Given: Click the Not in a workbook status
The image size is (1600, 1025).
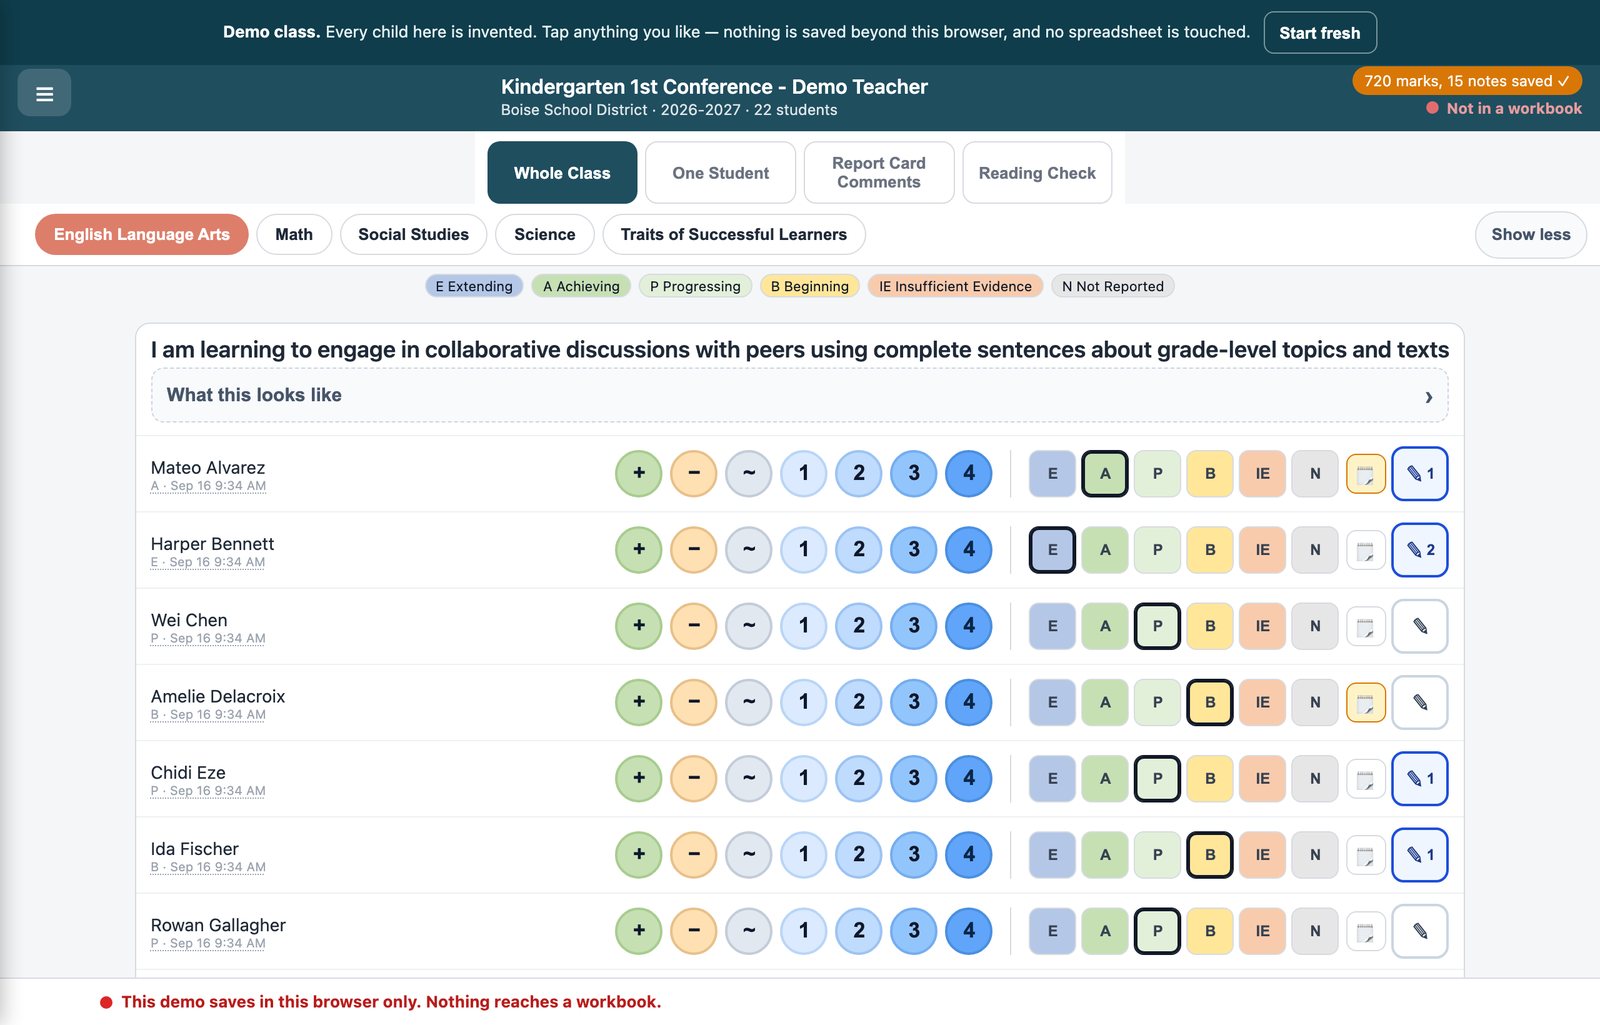Looking at the screenshot, I should (x=1504, y=108).
